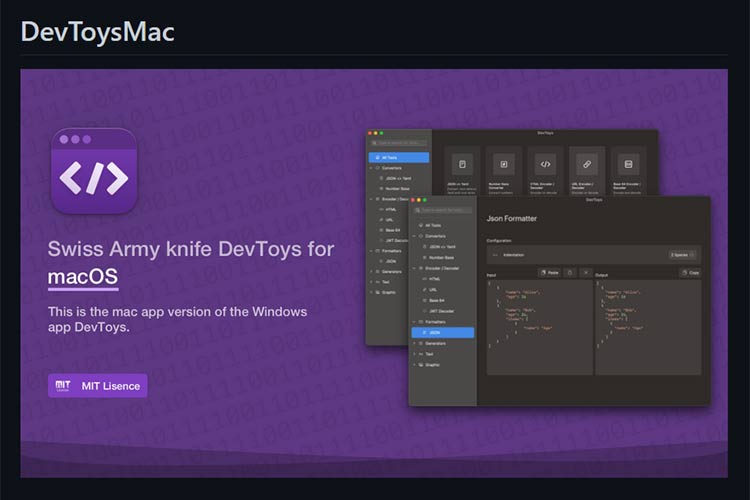Open the URL Encoder / Decoder card

(x=587, y=170)
